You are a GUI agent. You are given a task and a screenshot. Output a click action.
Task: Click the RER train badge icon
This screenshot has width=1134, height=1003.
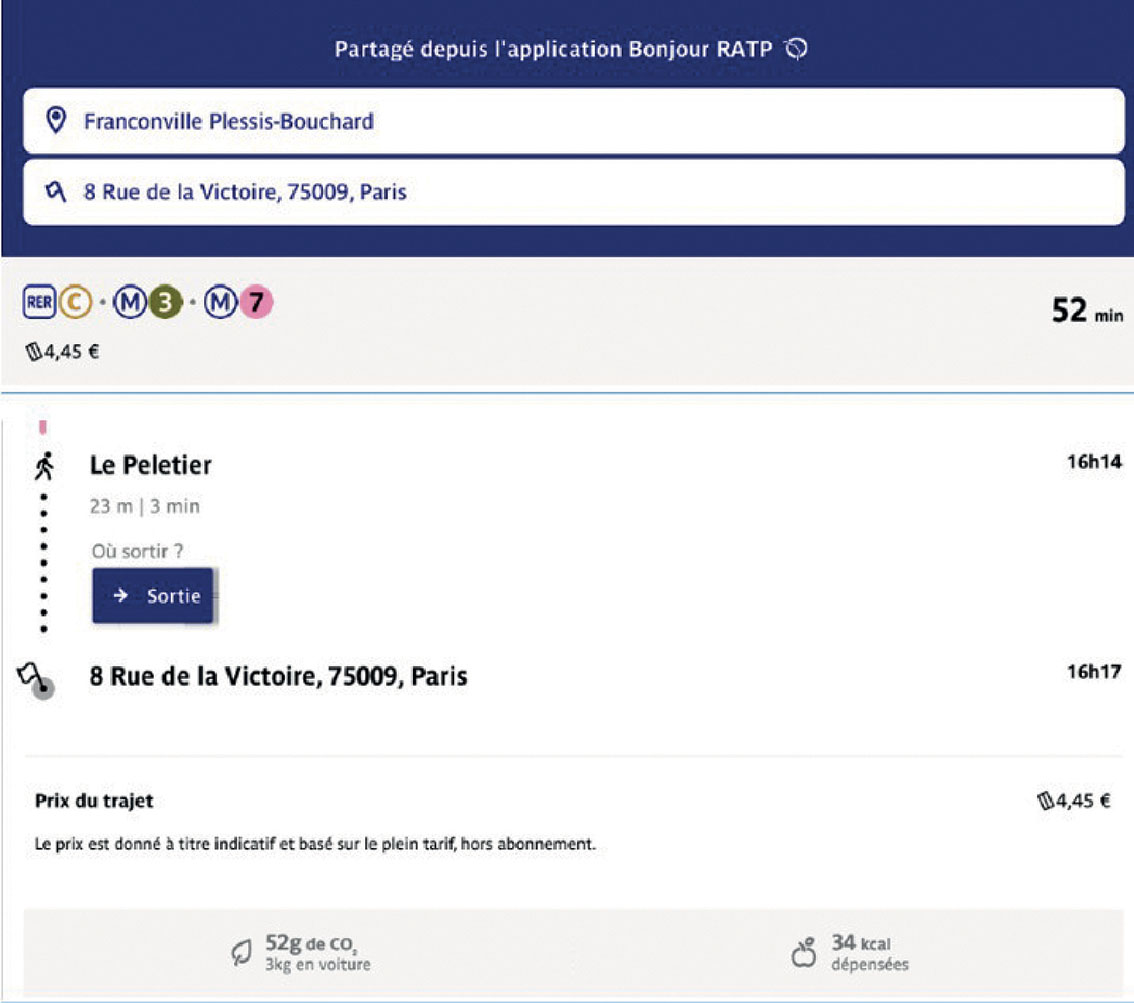(37, 302)
